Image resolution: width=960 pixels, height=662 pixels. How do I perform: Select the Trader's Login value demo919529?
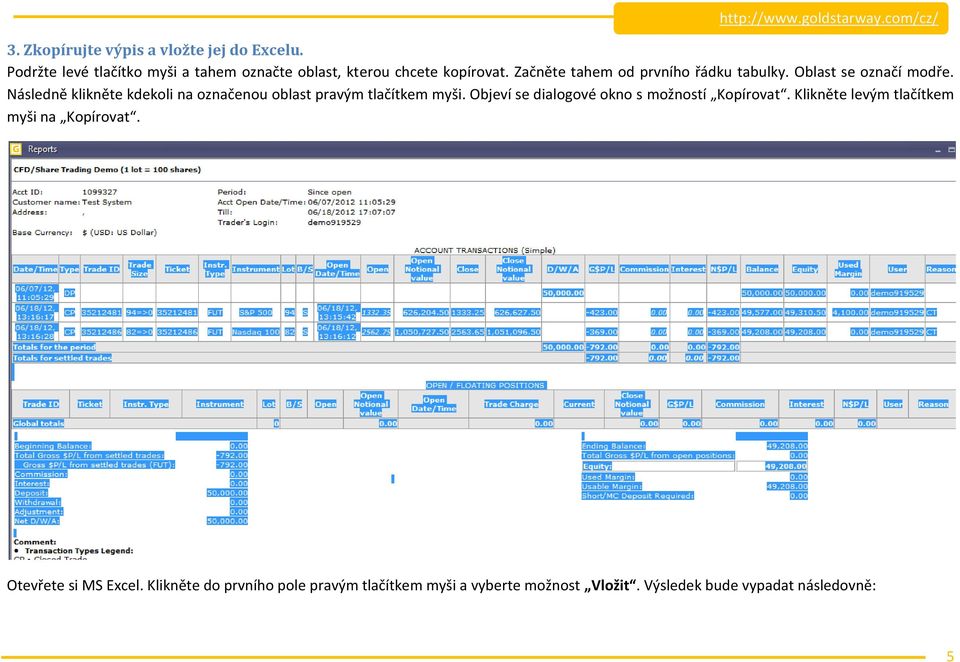pos(334,222)
